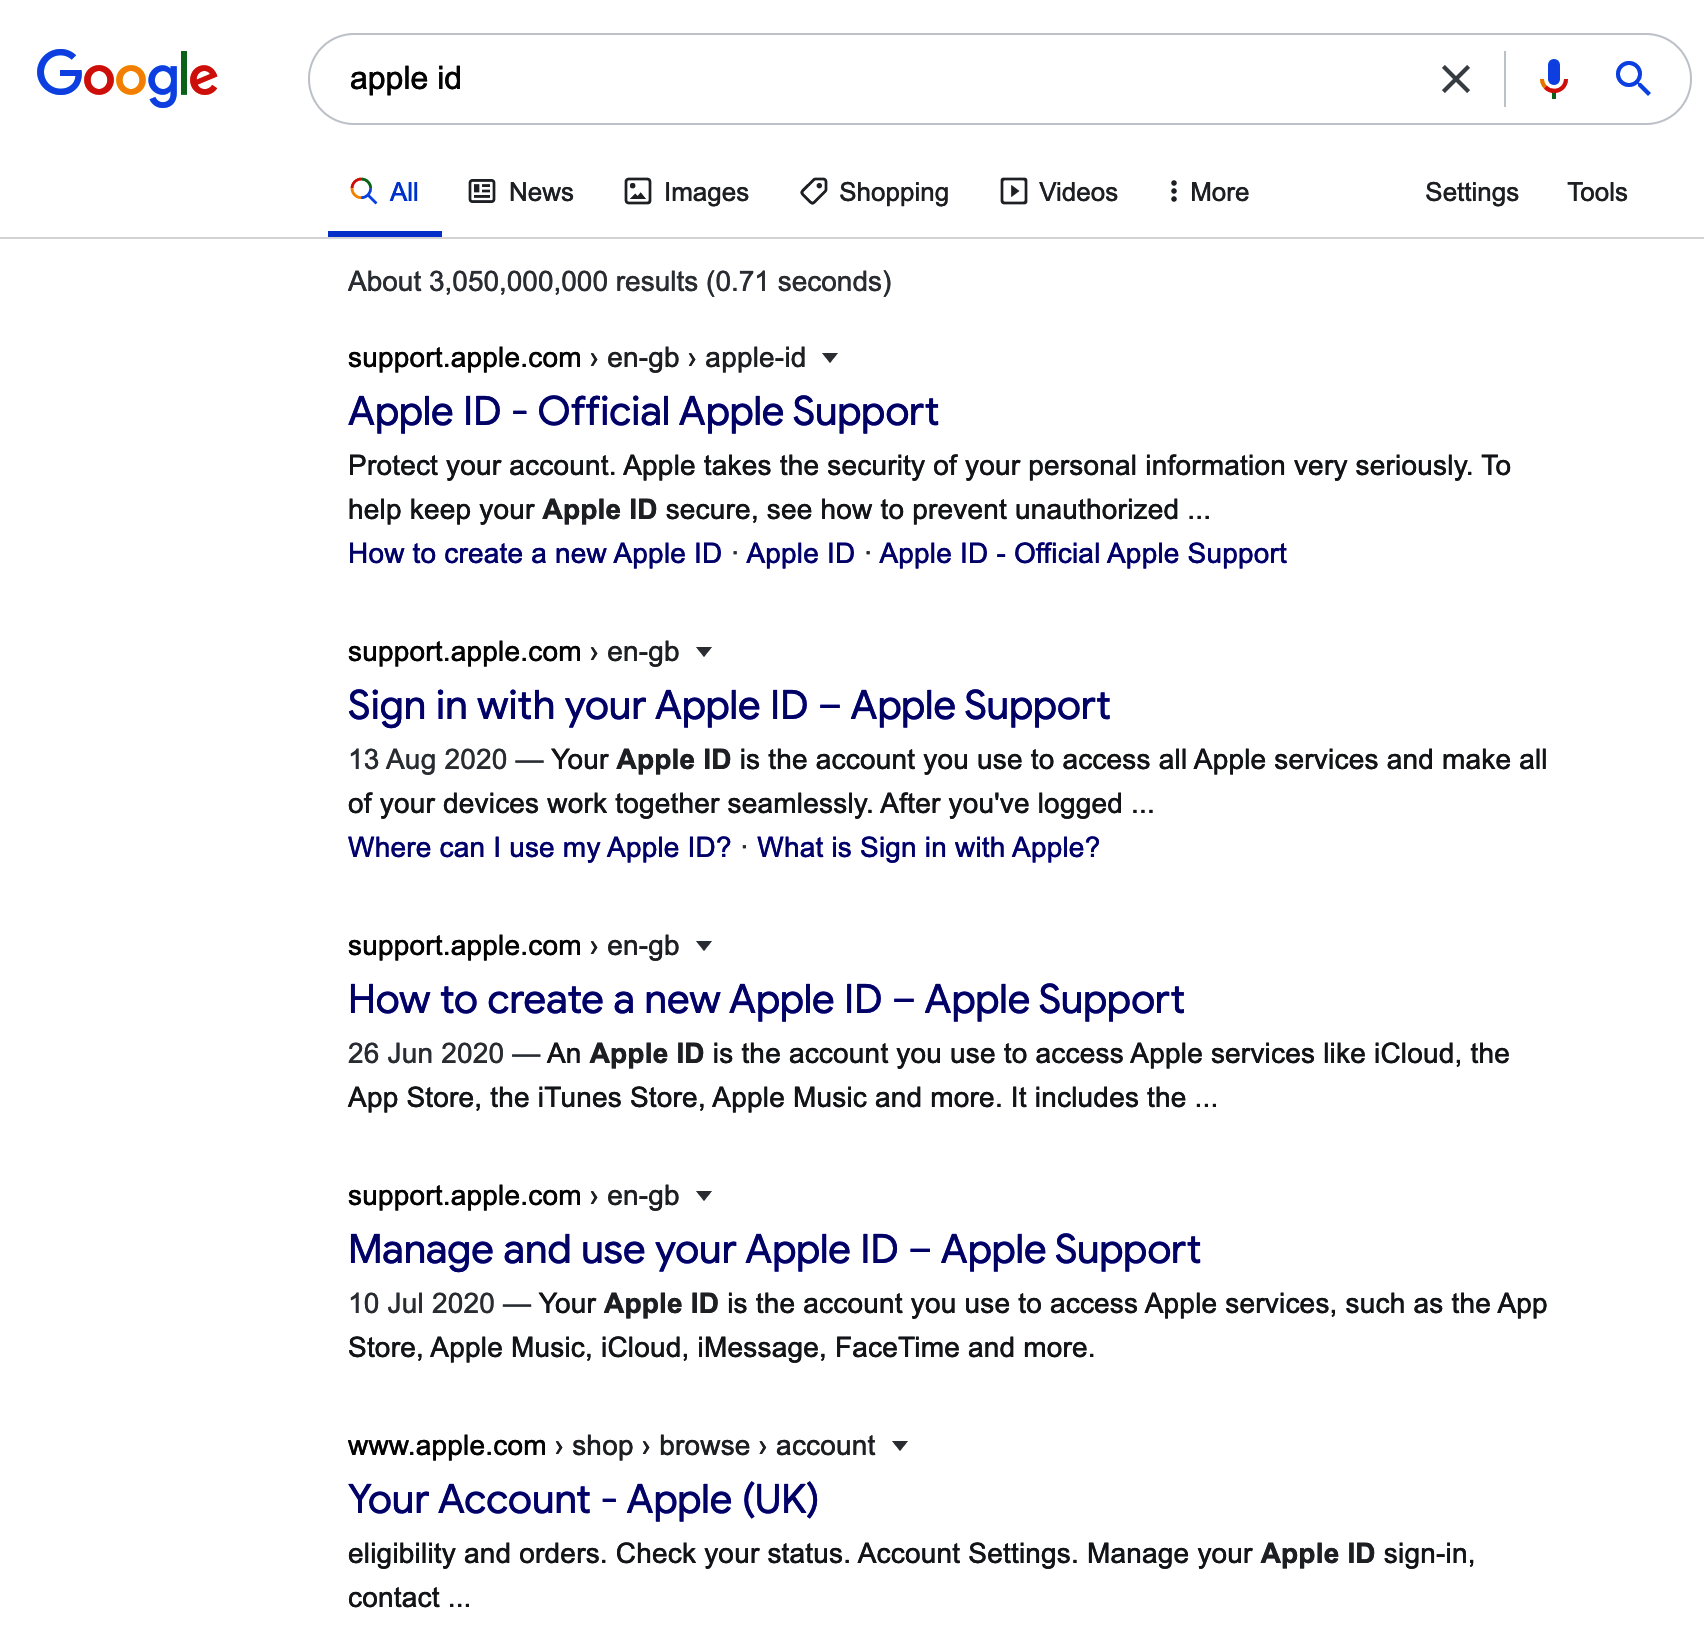Open the dropdown arrow above the Sign in with your Apple ID result
Screen dimensions: 1704x1631
tap(703, 652)
